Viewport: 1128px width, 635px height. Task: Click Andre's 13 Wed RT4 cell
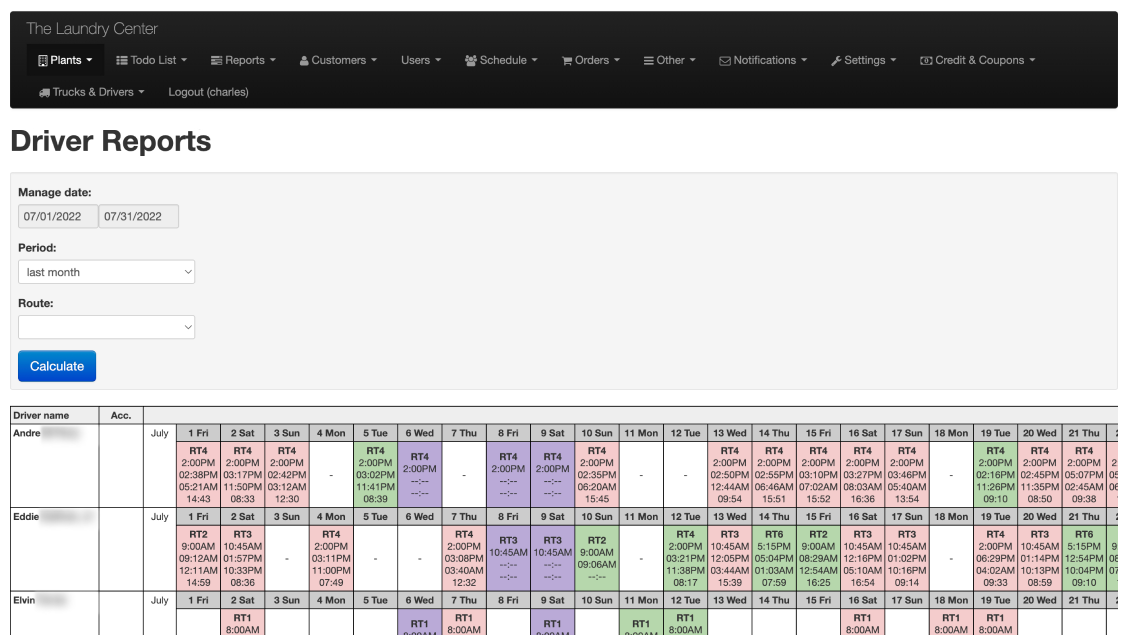click(729, 475)
